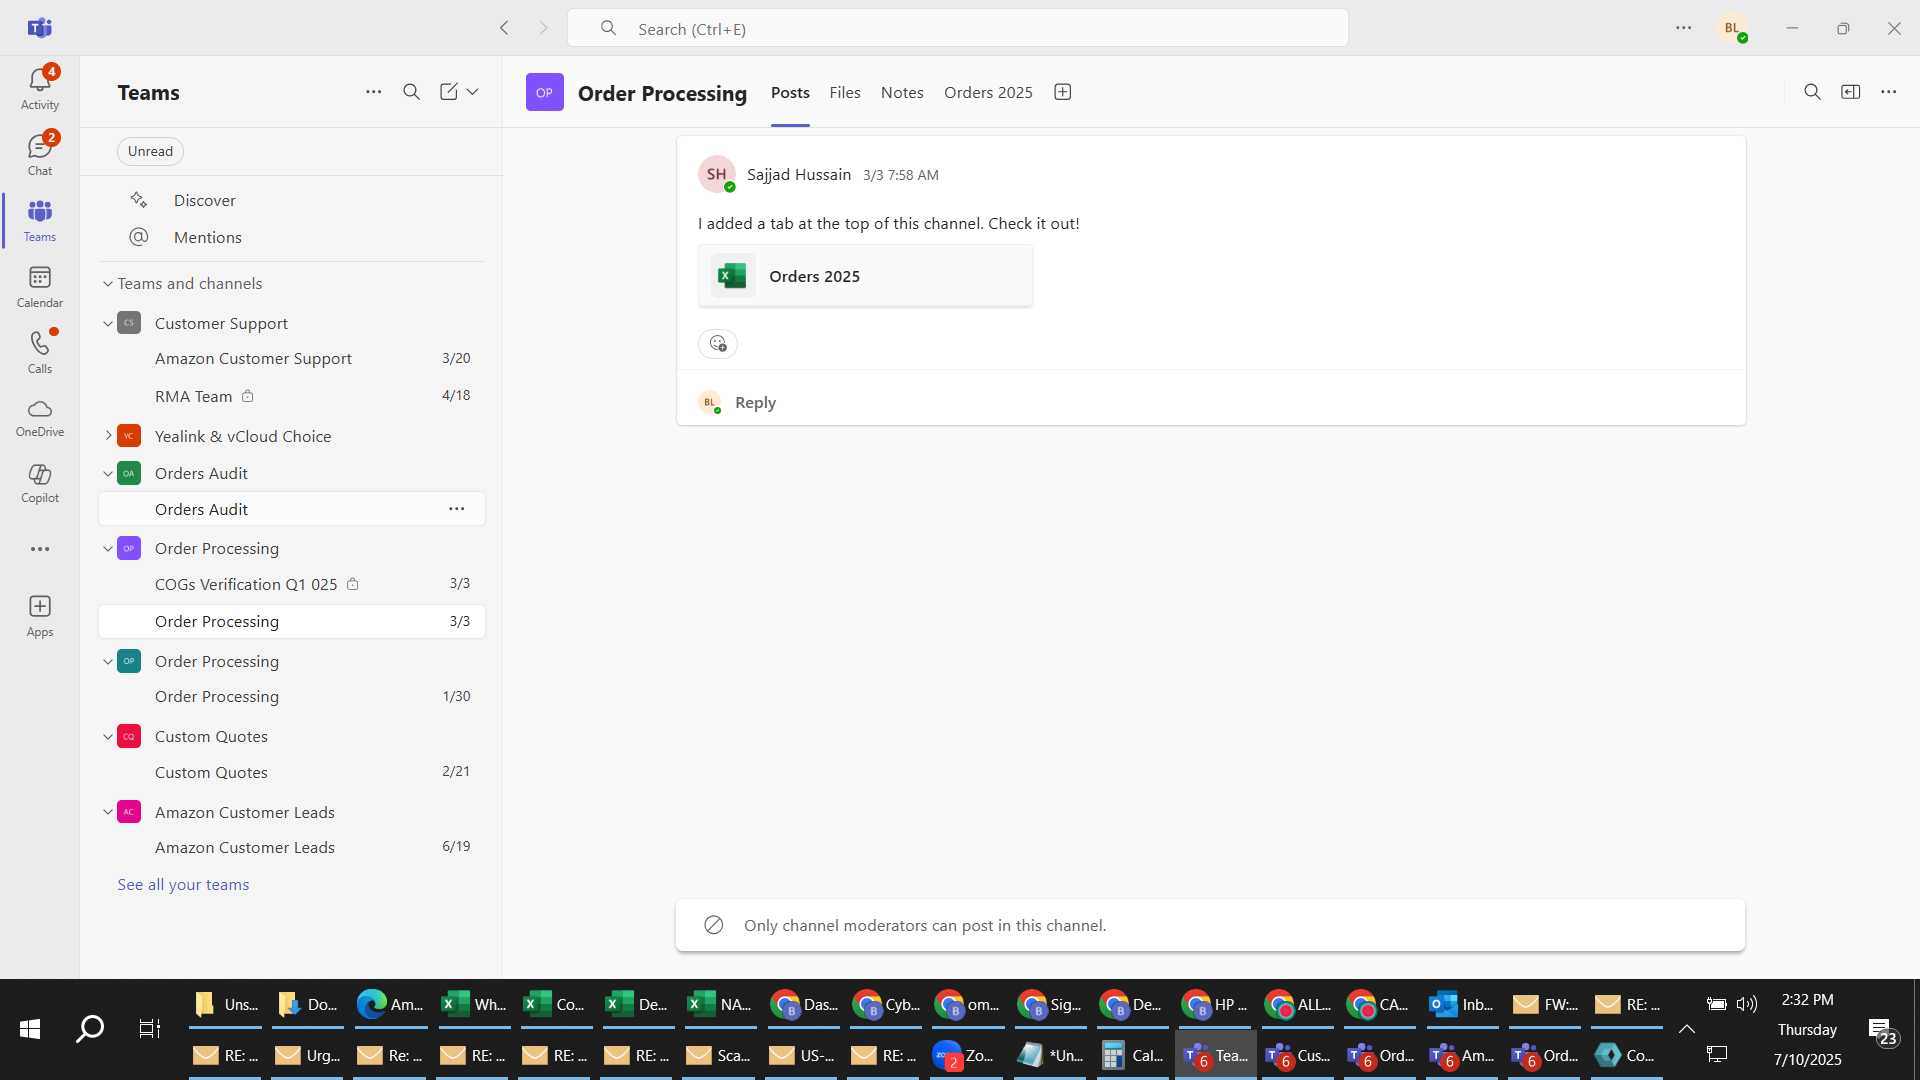
Task: Open Orders Audit channel more options
Action: coord(457,509)
